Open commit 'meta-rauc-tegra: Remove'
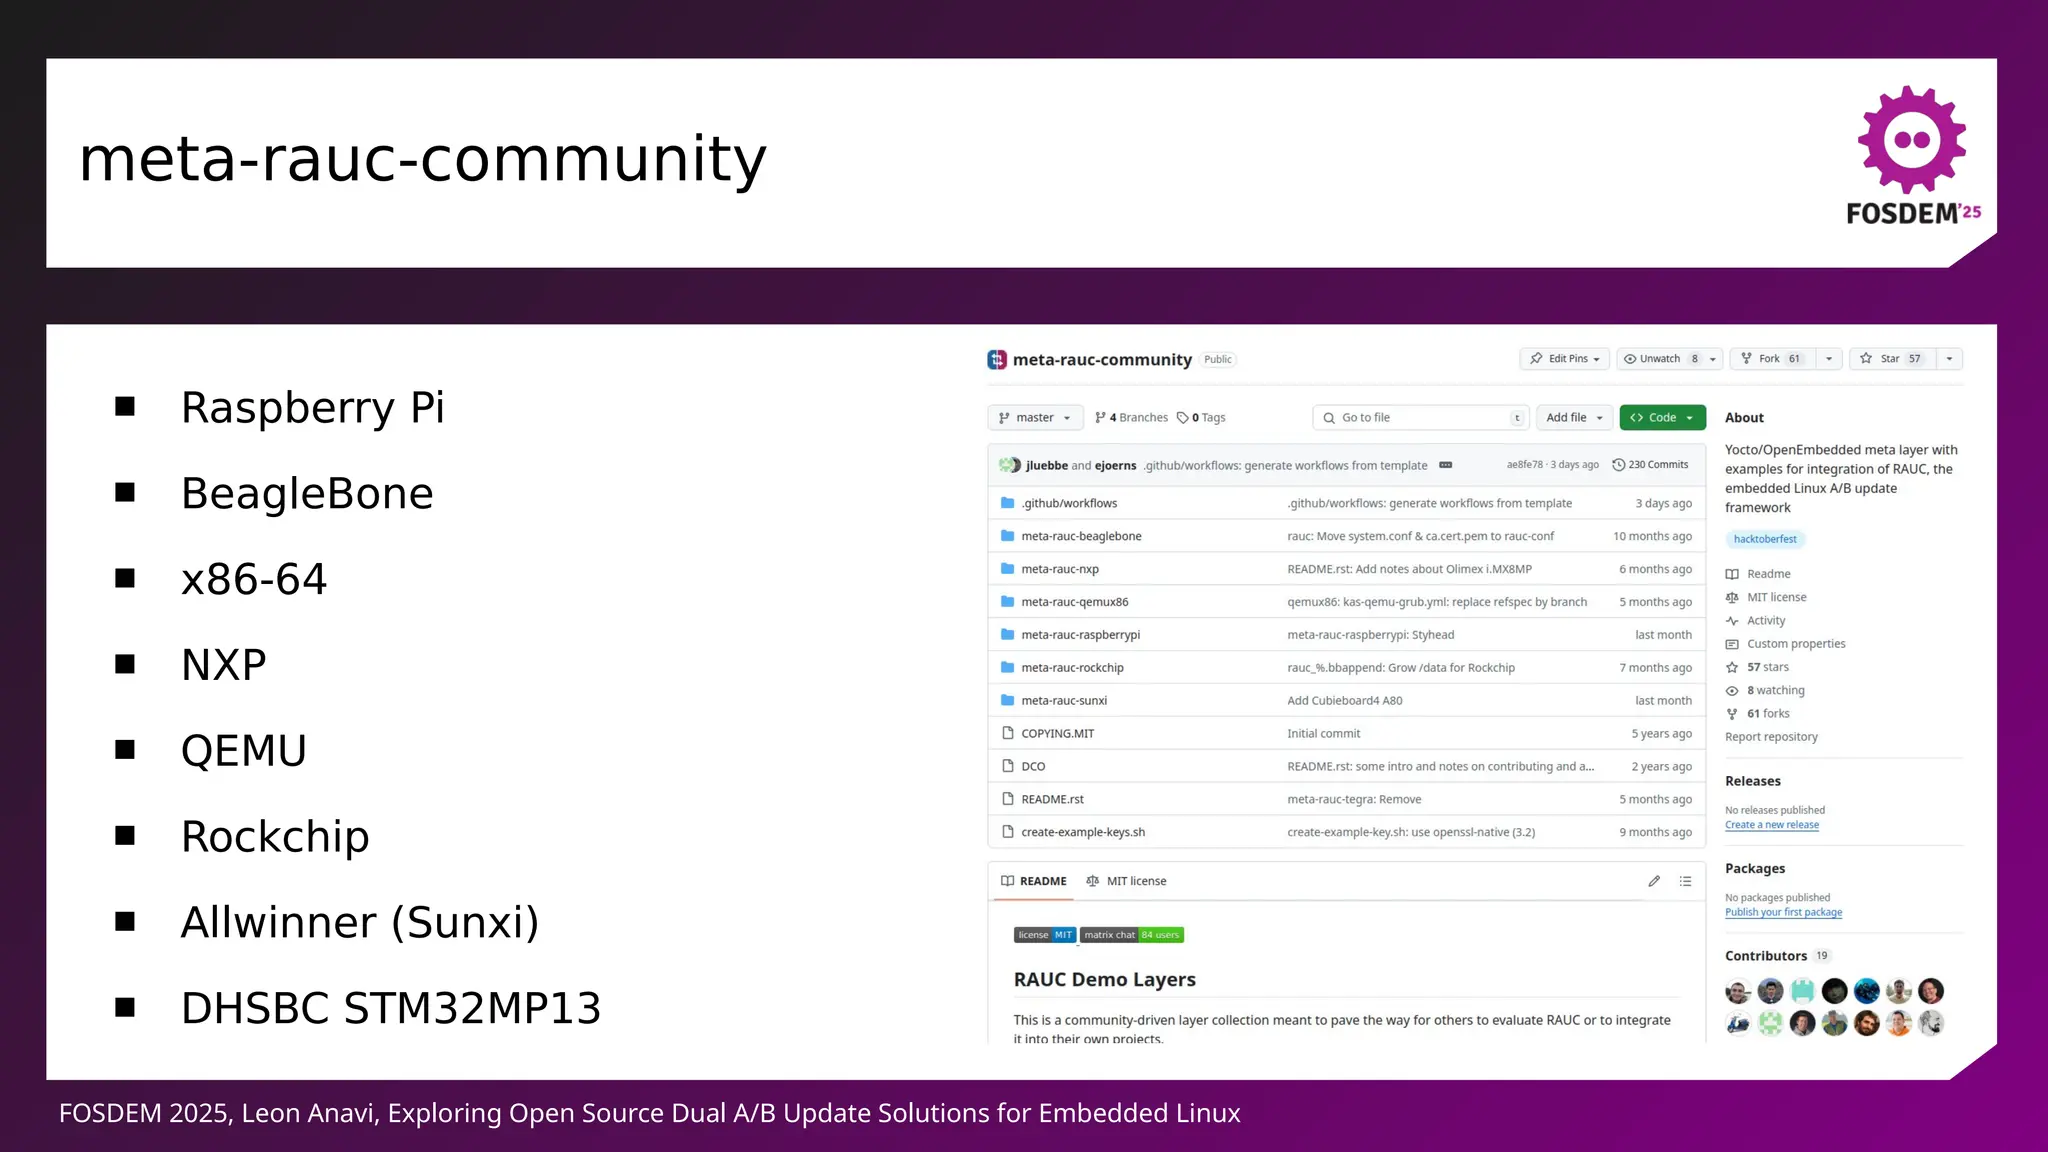 pyautogui.click(x=1354, y=800)
